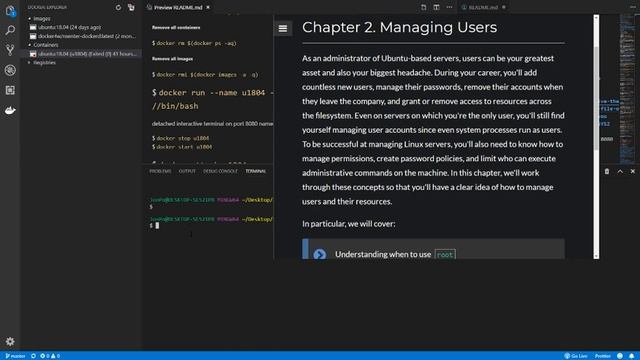Click the Show Source icon in editor toolbar
640x360 pixels.
click(x=424, y=7)
